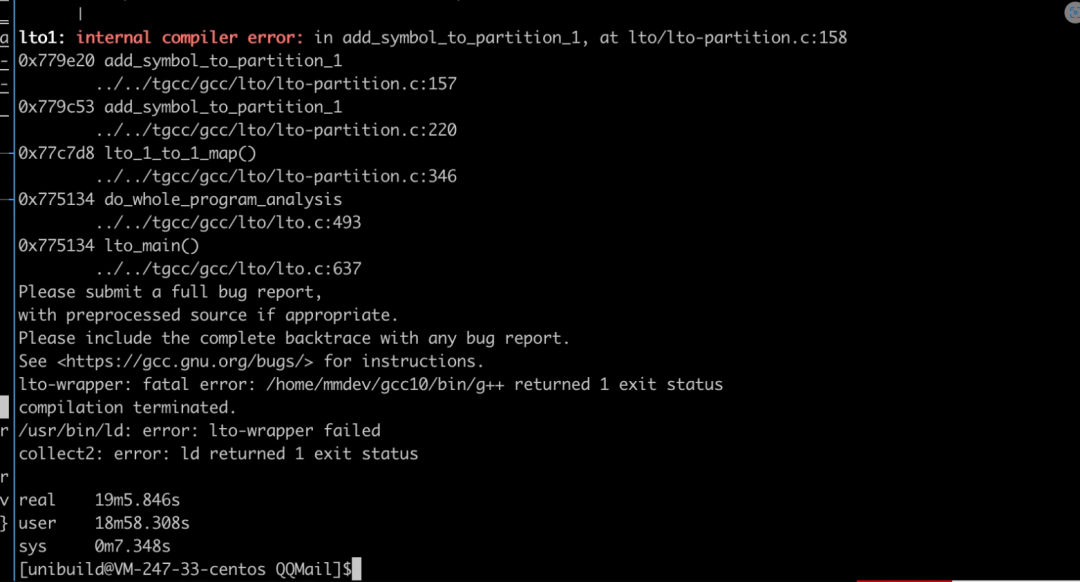Click the lto-partition.c:346 file path
This screenshot has width=1080, height=582.
276,176
